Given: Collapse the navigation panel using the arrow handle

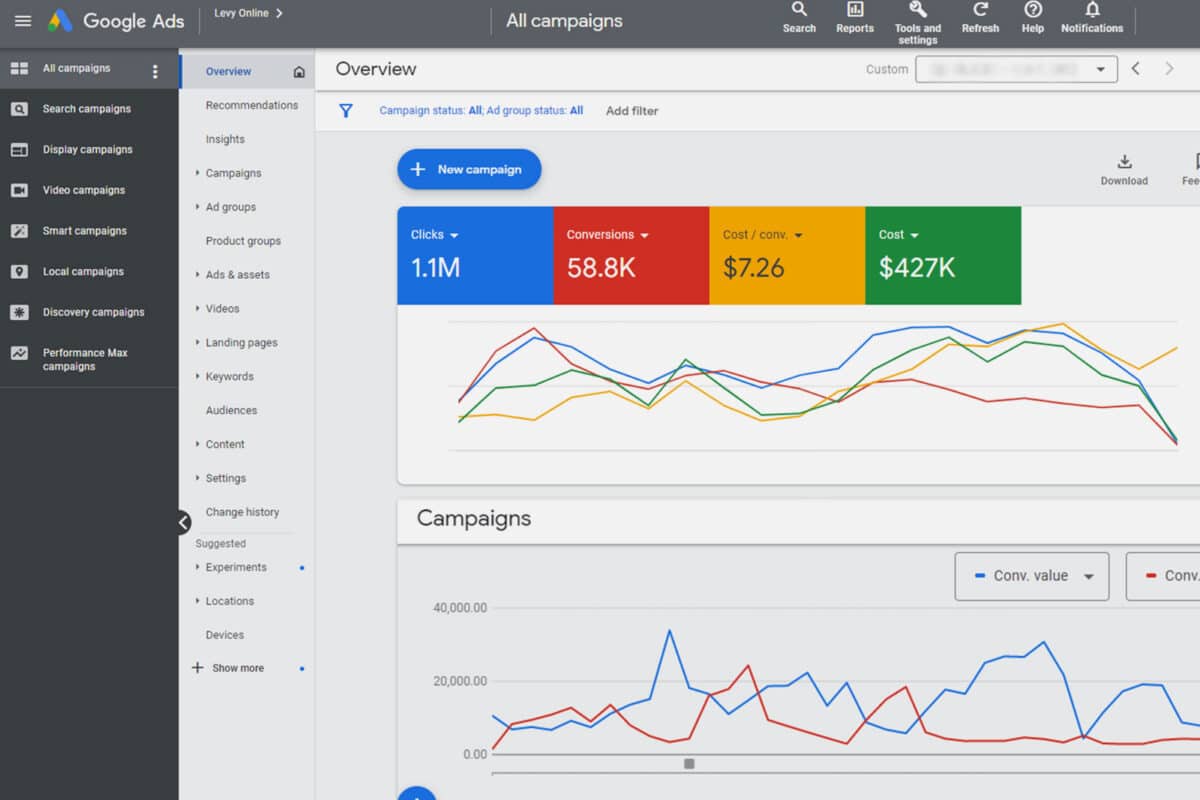Looking at the screenshot, I should 183,522.
